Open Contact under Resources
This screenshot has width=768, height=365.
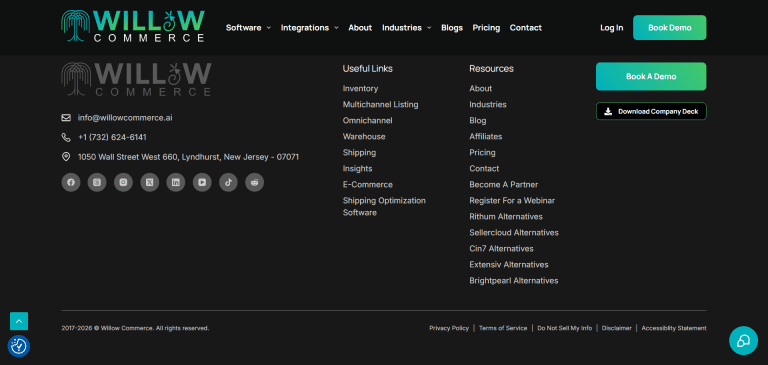coord(484,169)
